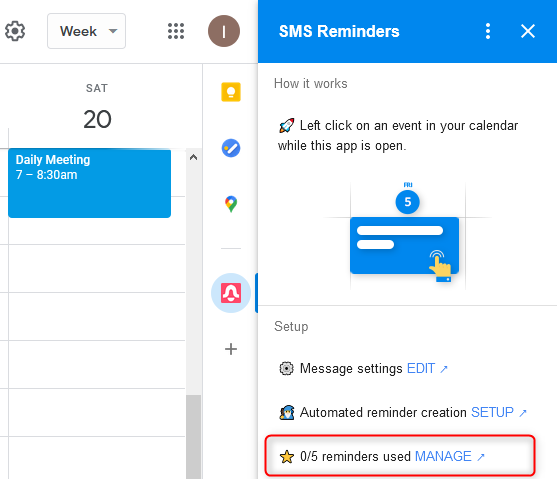This screenshot has height=479, width=557.
Task: Click the calendar vertical scrollbar thumb
Action: [x=193, y=437]
